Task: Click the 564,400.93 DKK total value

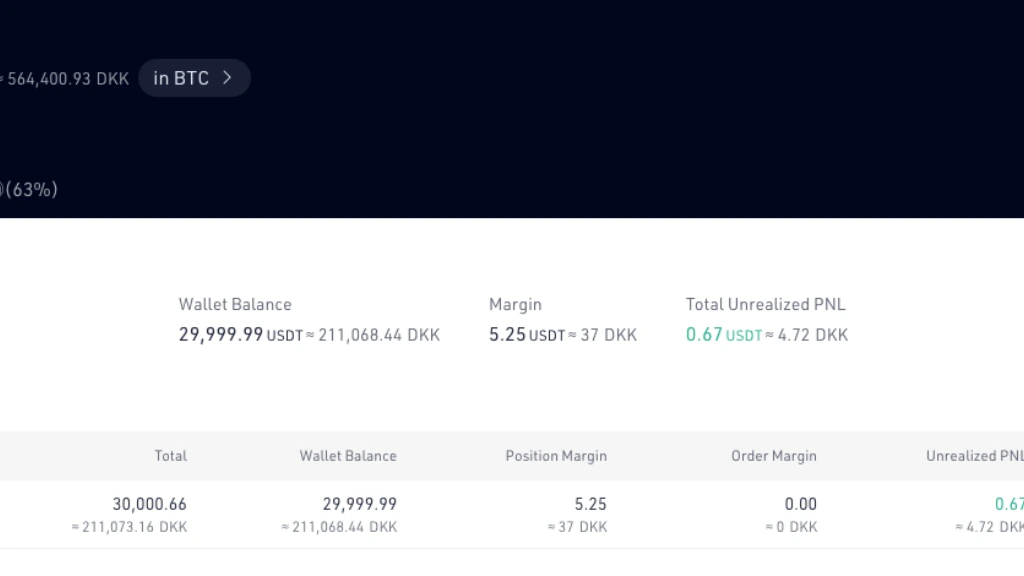Action: (x=65, y=79)
